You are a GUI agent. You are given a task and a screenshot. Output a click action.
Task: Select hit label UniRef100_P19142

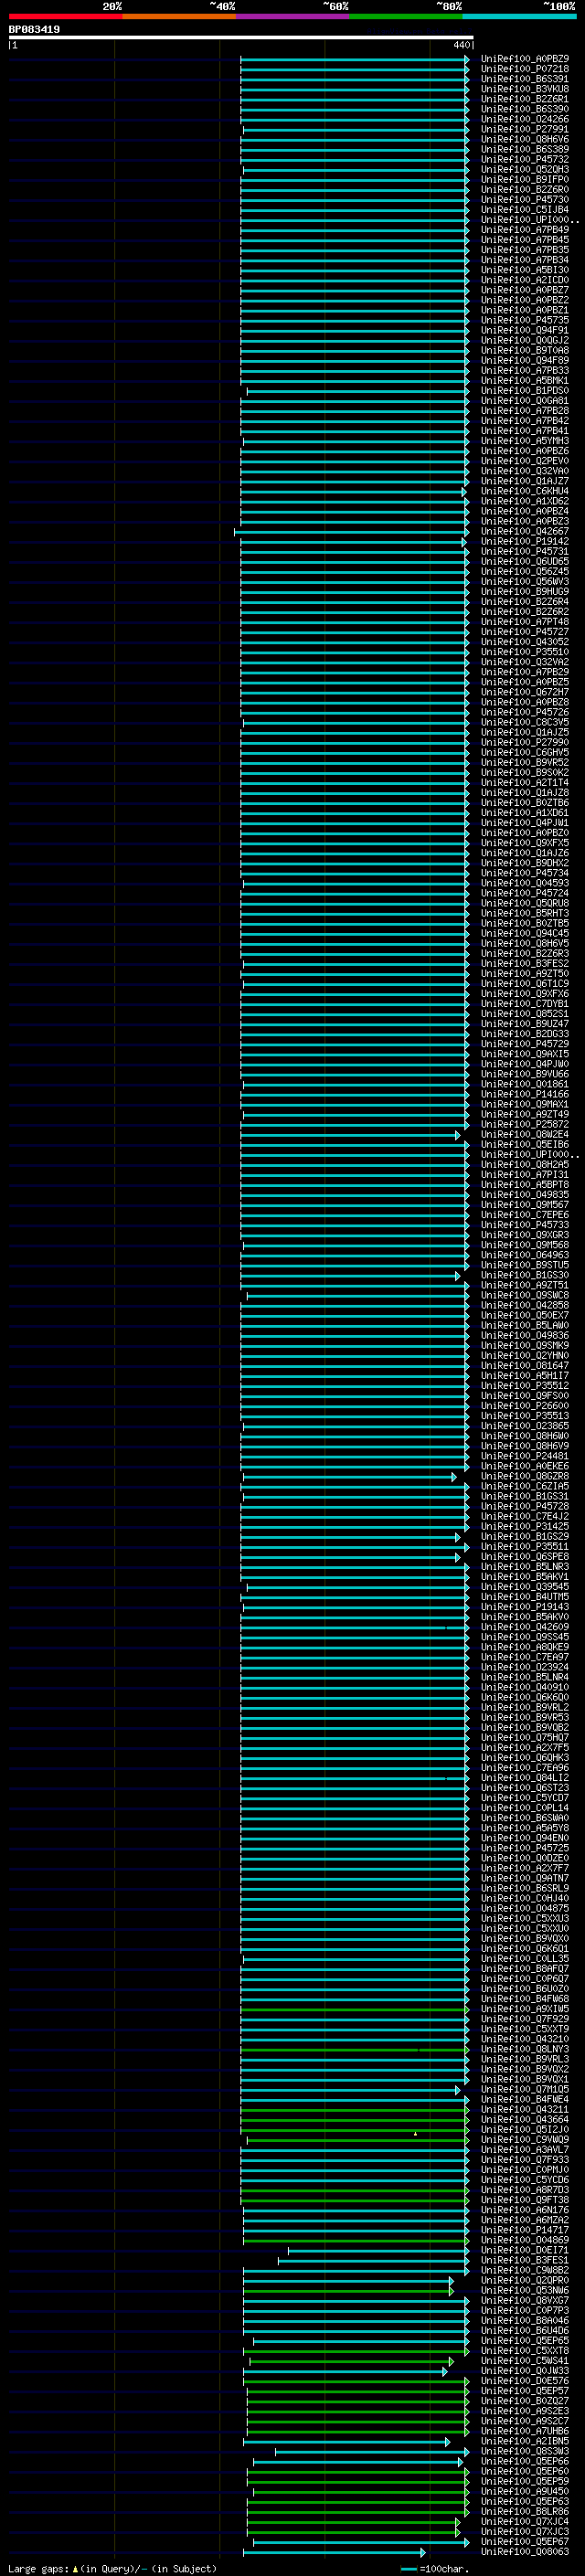pos(525,541)
